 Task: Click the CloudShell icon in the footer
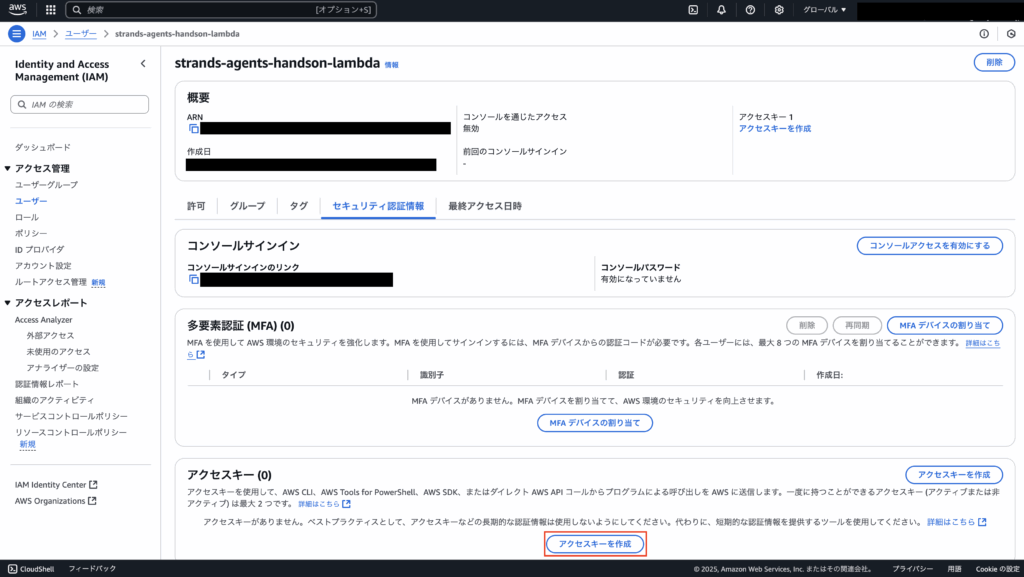[x=12, y=569]
